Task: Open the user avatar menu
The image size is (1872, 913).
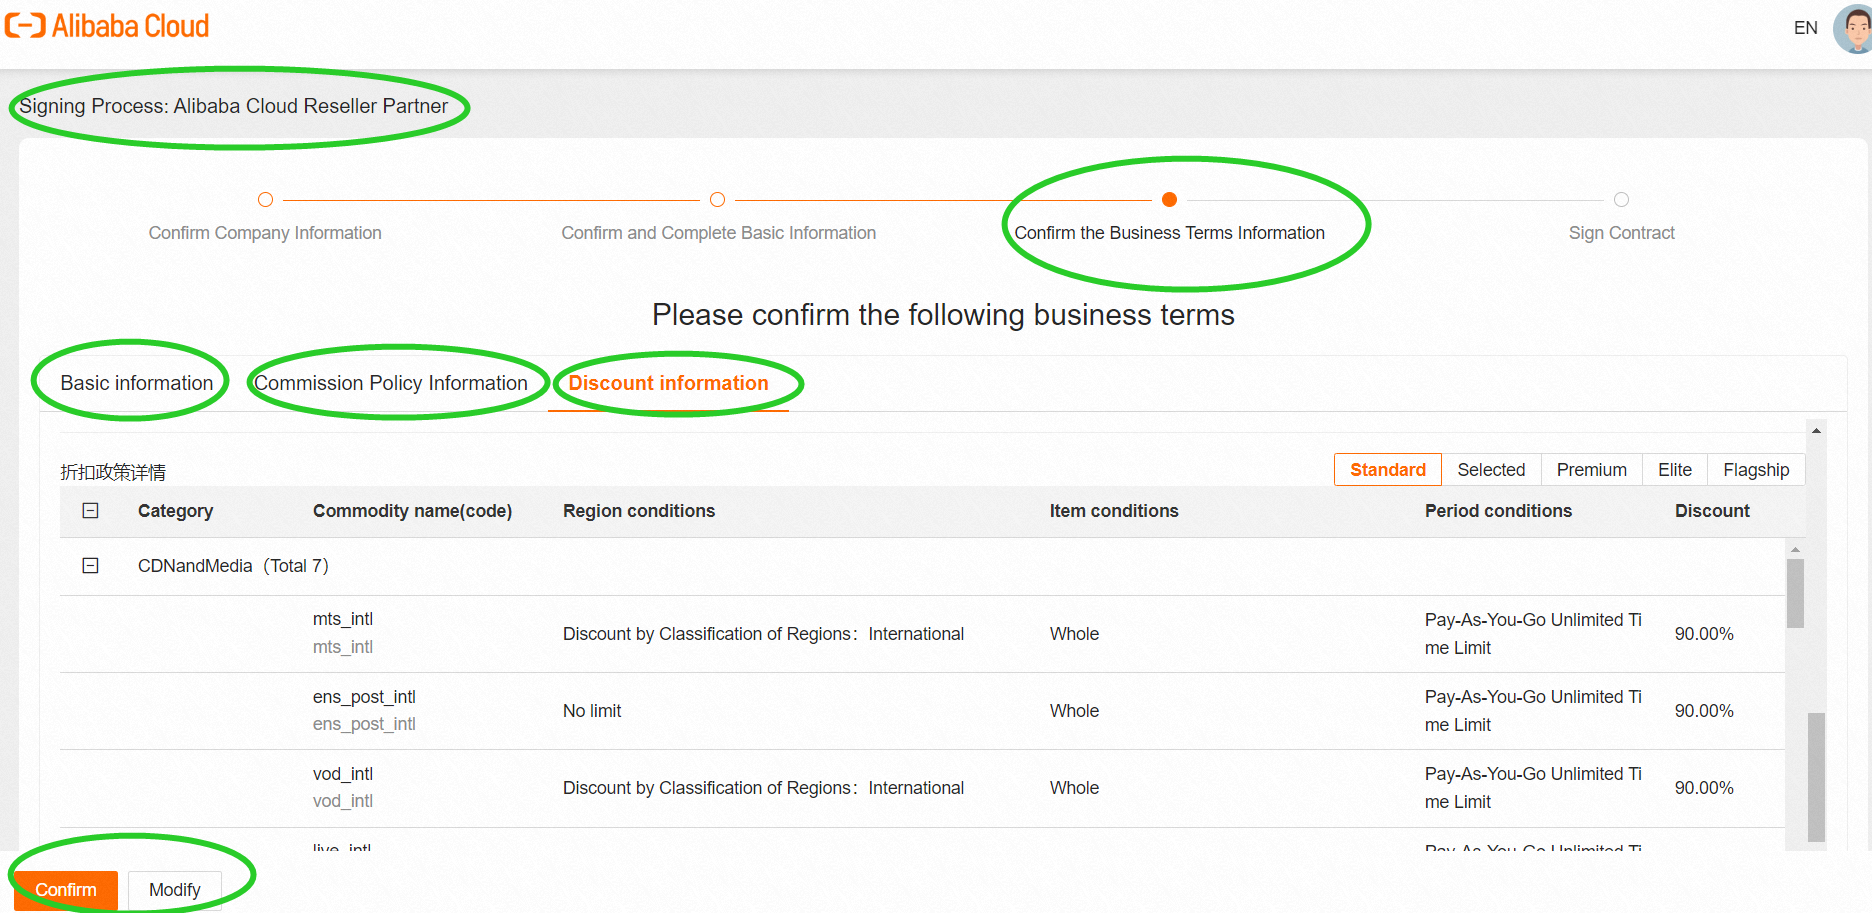Action: pos(1853,28)
